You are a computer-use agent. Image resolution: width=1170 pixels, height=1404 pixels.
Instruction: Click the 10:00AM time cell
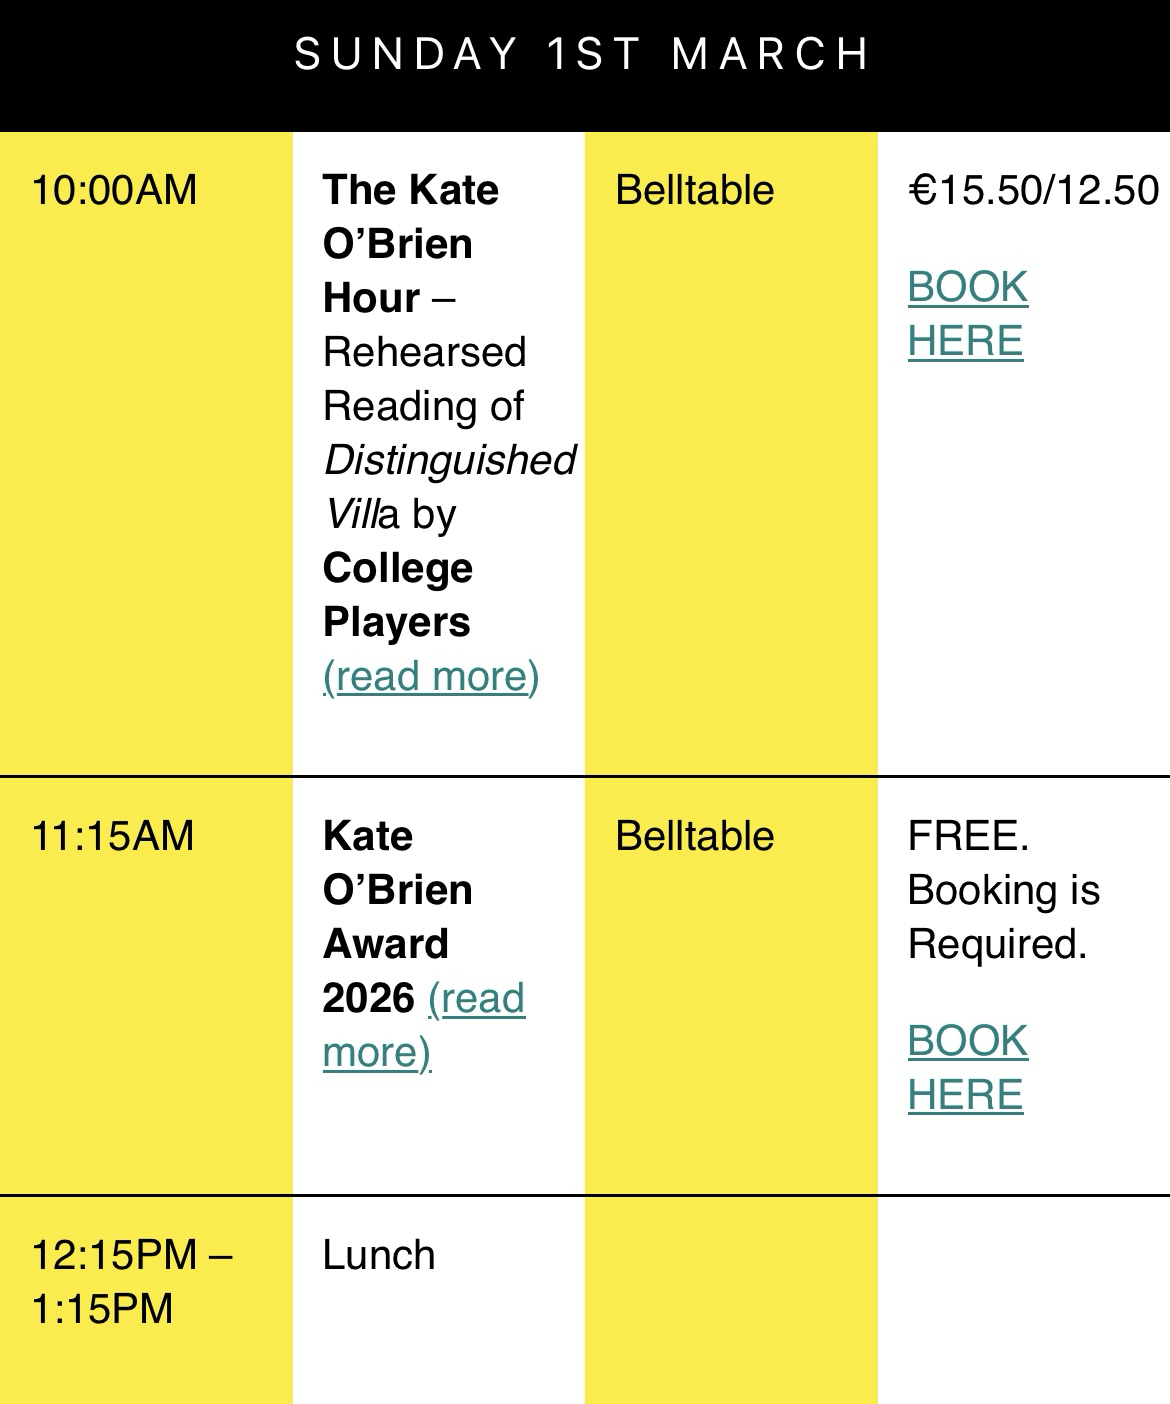[114, 190]
